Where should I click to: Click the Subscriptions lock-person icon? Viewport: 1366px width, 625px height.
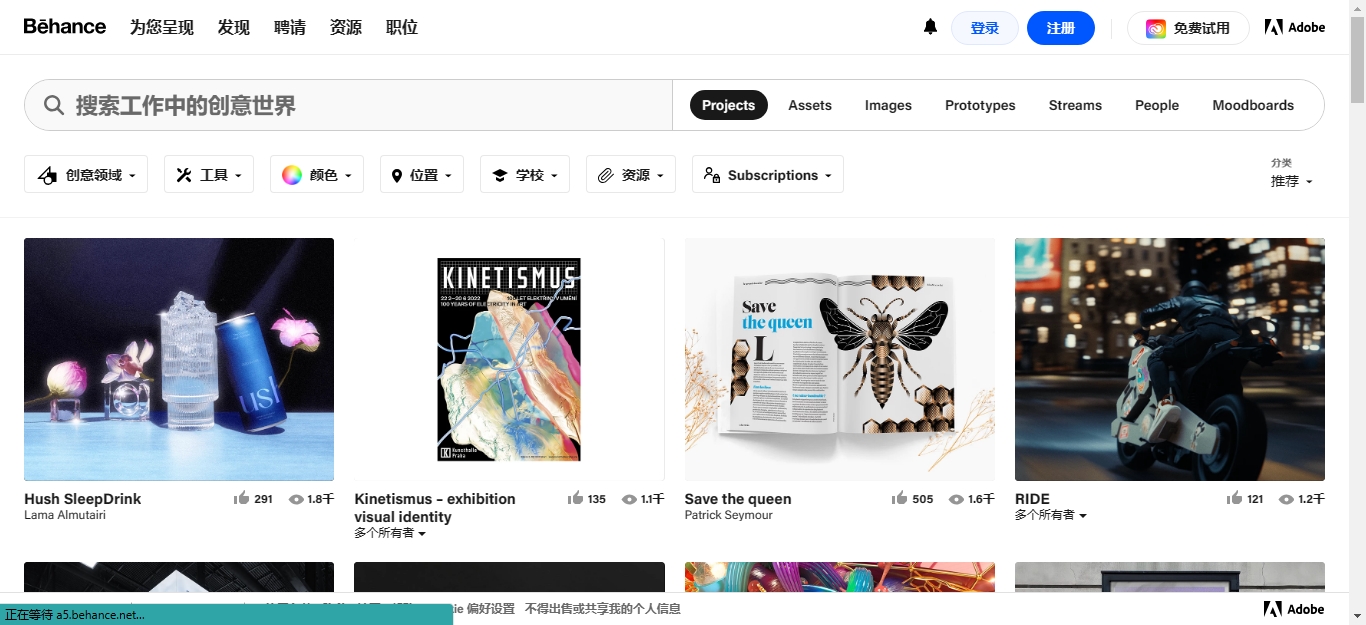(x=712, y=175)
